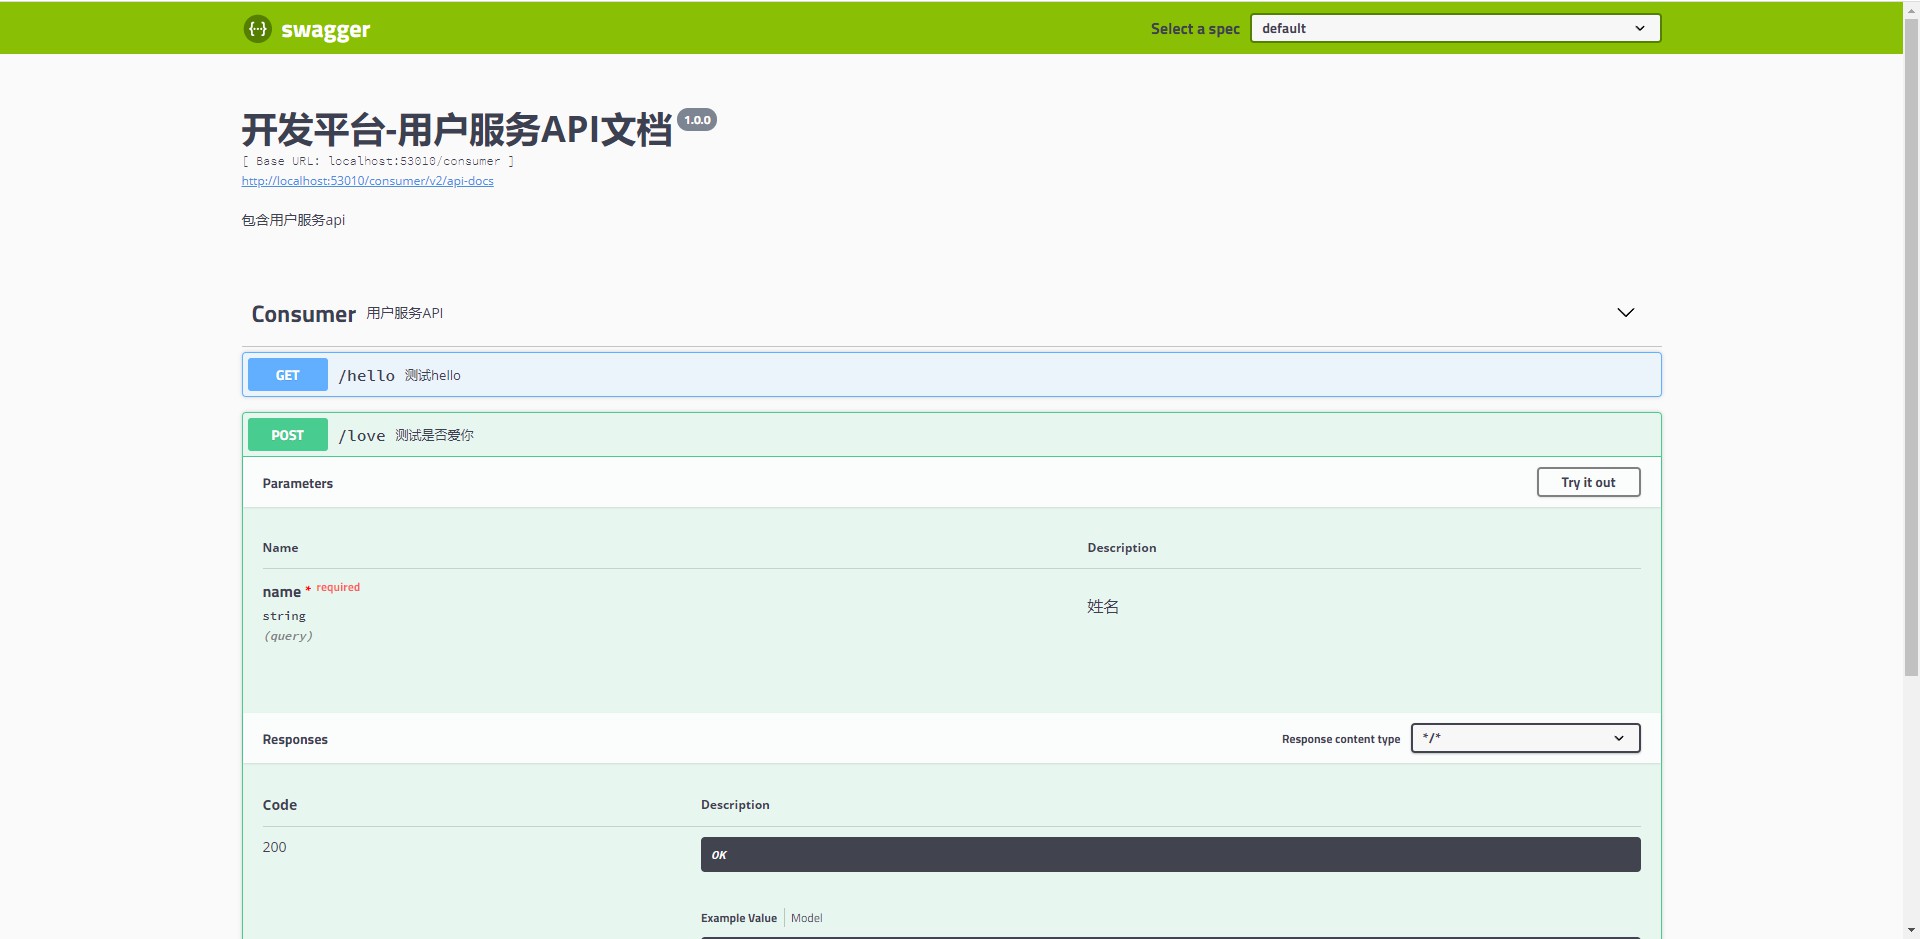This screenshot has width=1920, height=939.
Task: Click the 1.0.0 version badge
Action: [697, 120]
